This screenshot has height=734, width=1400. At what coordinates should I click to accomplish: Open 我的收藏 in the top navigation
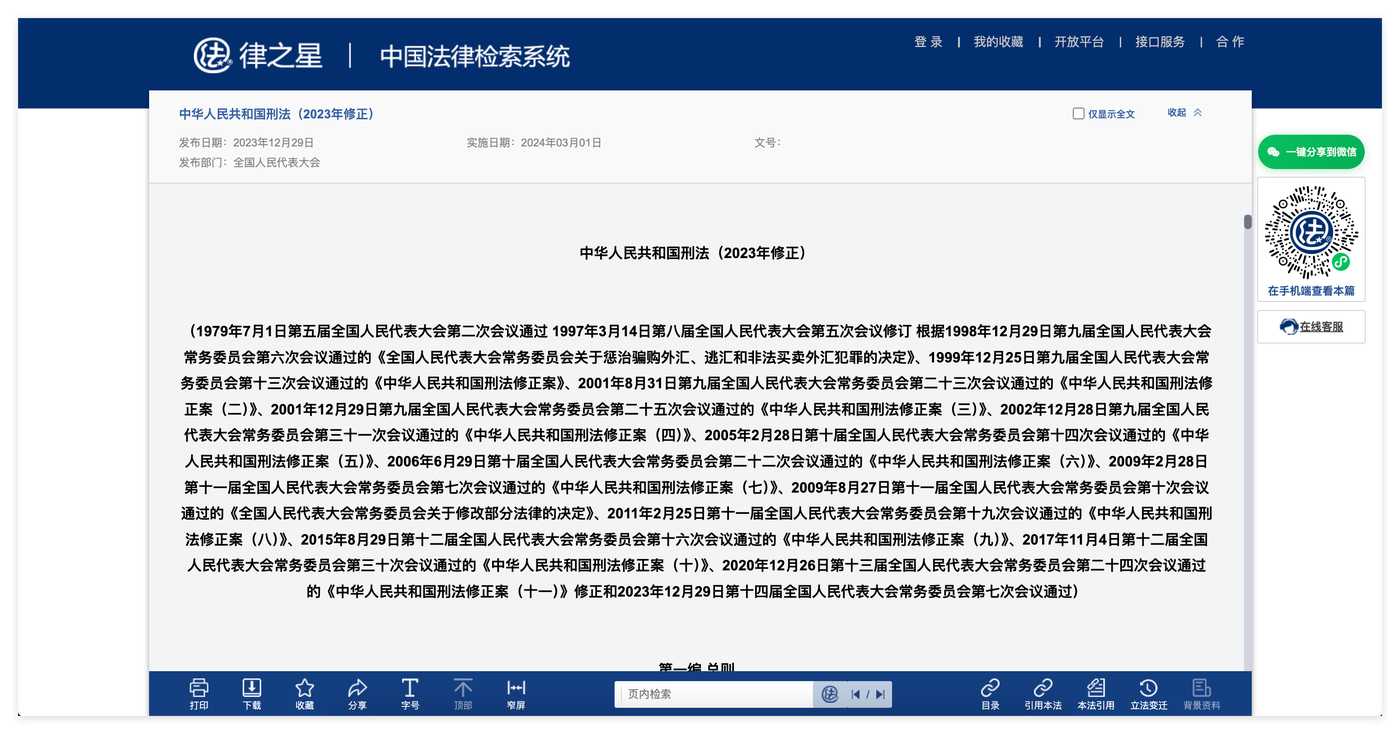pyautogui.click(x=998, y=42)
